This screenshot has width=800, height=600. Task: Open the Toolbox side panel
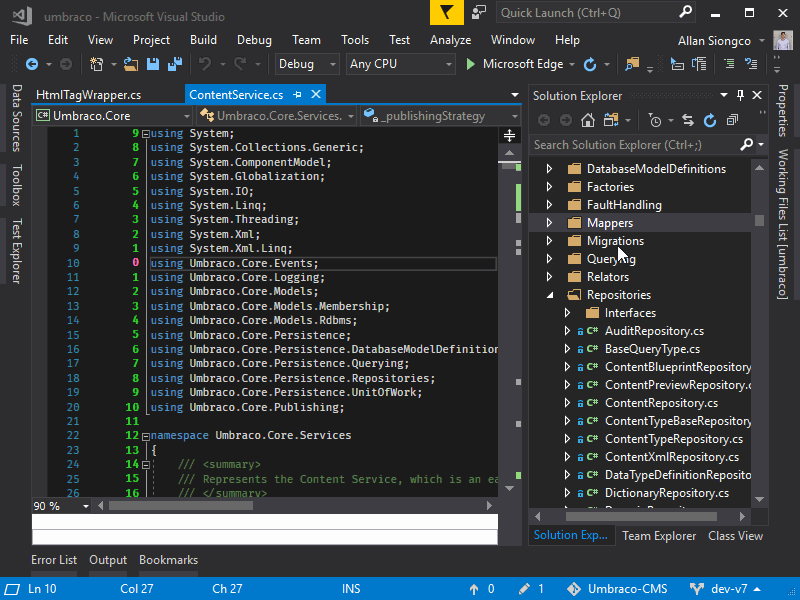click(17, 185)
